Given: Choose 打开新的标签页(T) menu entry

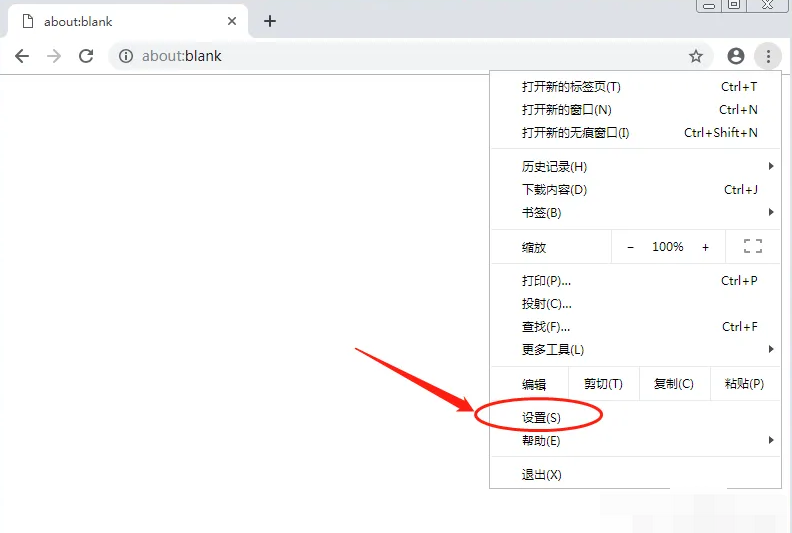Looking at the screenshot, I should (x=635, y=87).
